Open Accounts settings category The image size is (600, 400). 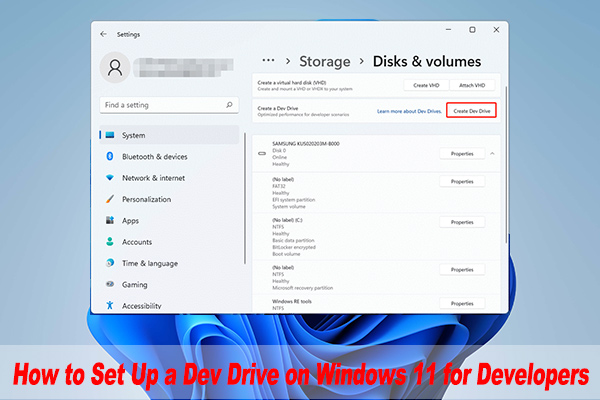tap(169, 242)
